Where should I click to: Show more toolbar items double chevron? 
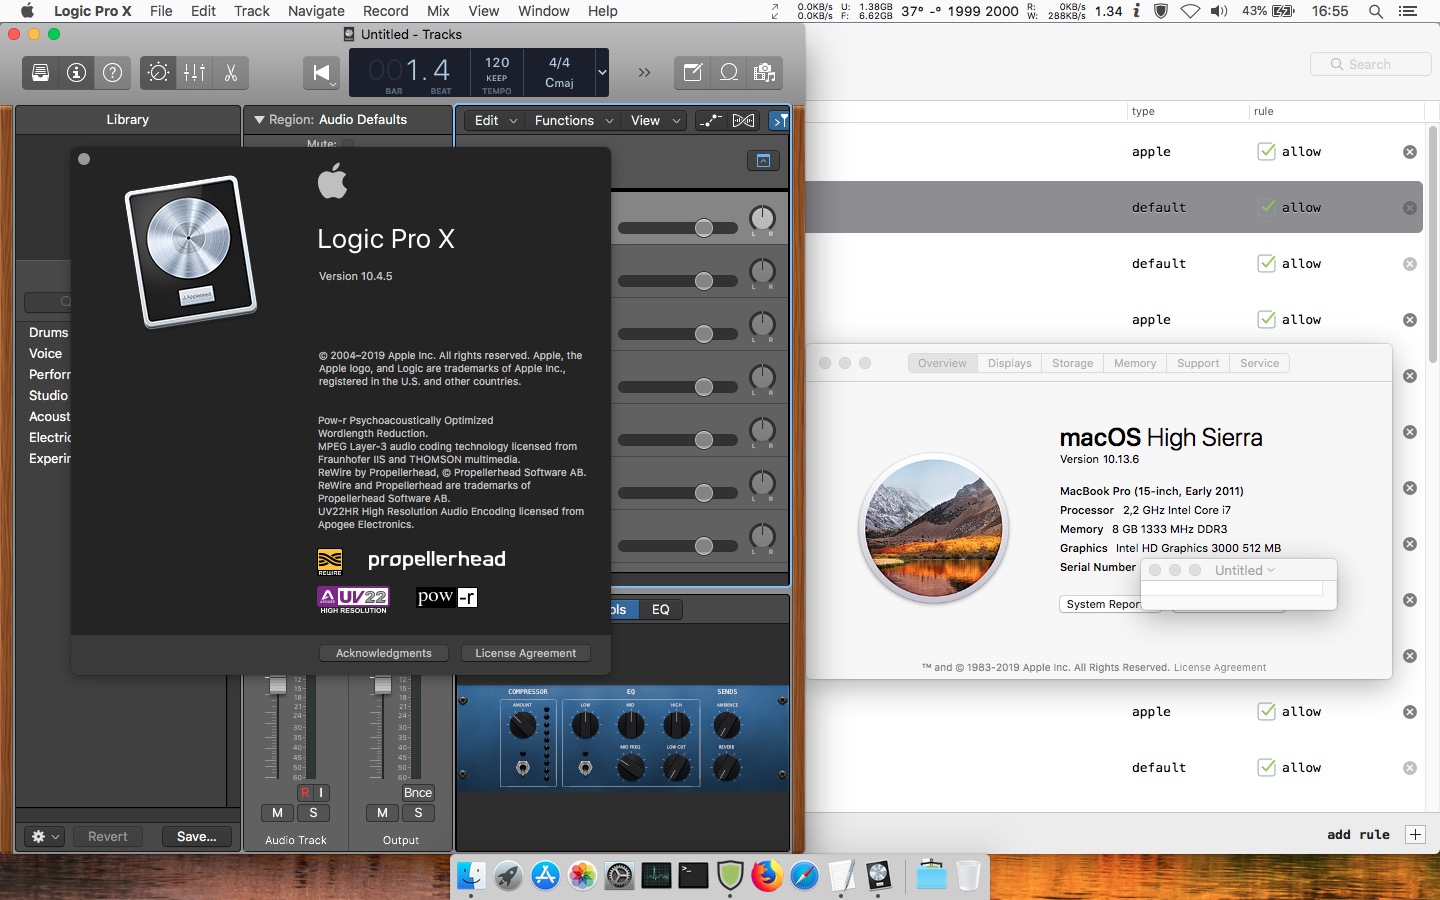[x=644, y=72]
